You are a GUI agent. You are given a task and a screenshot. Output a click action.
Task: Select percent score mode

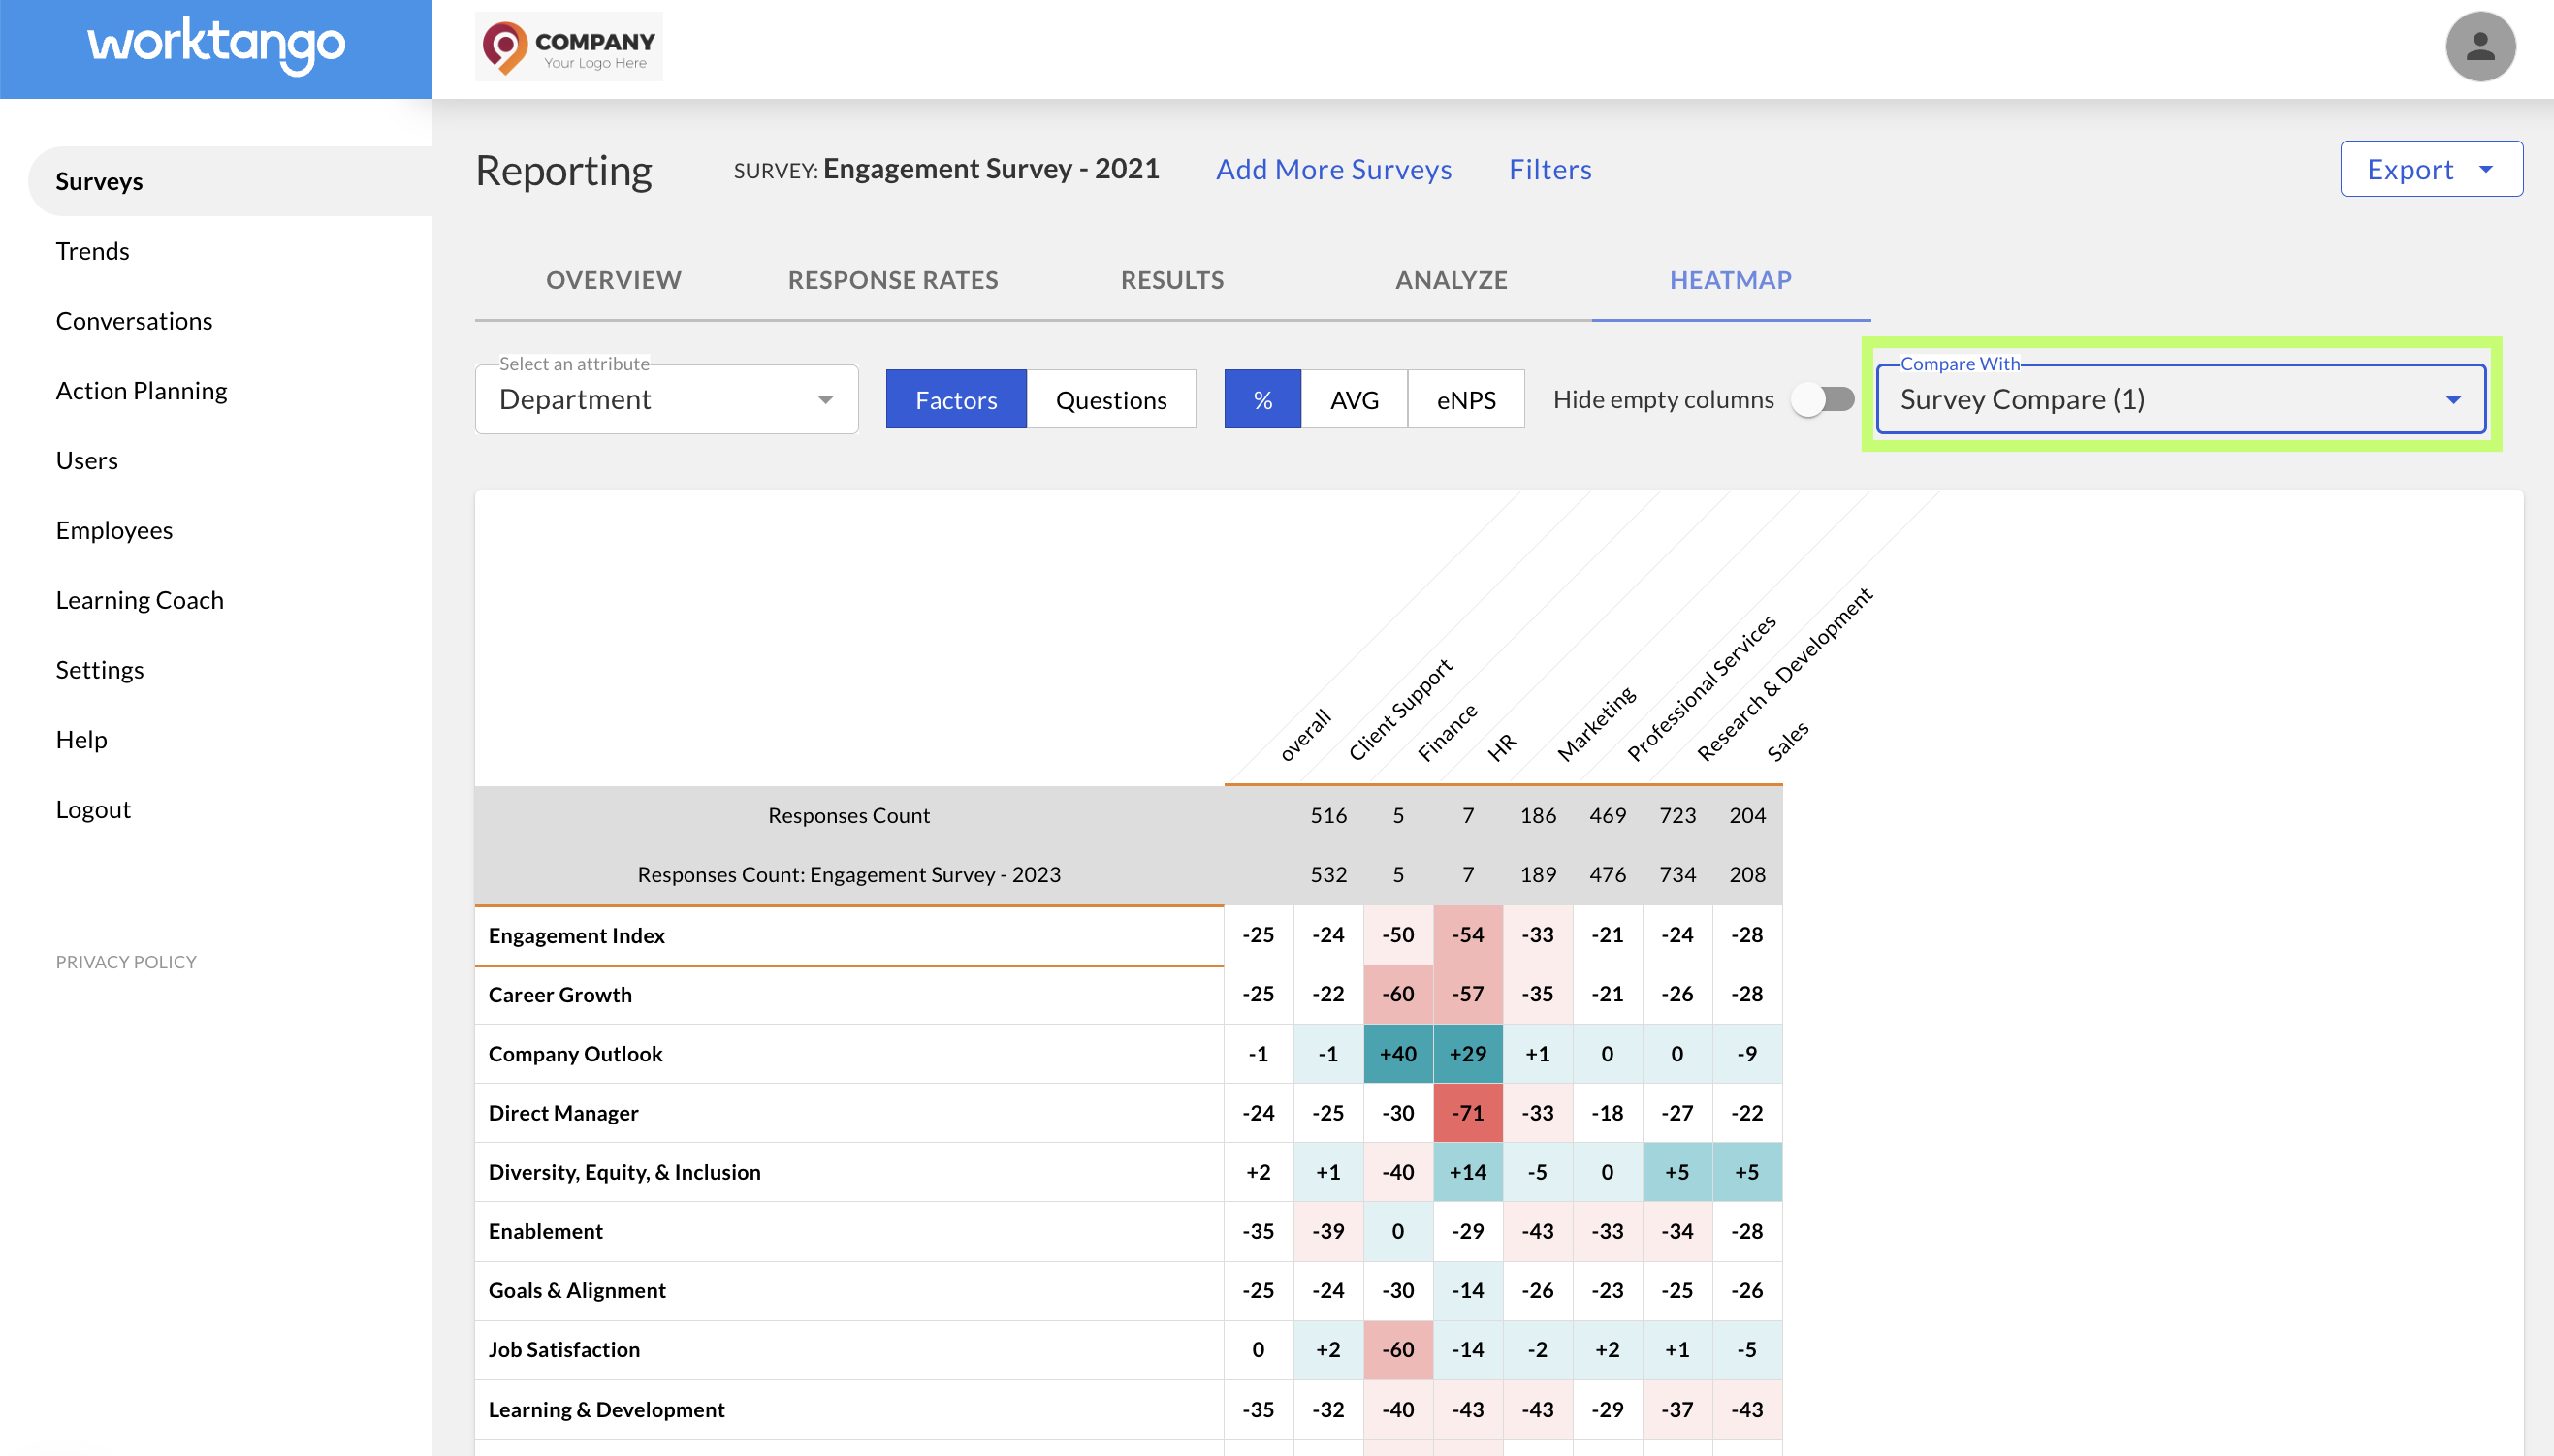[x=1263, y=400]
